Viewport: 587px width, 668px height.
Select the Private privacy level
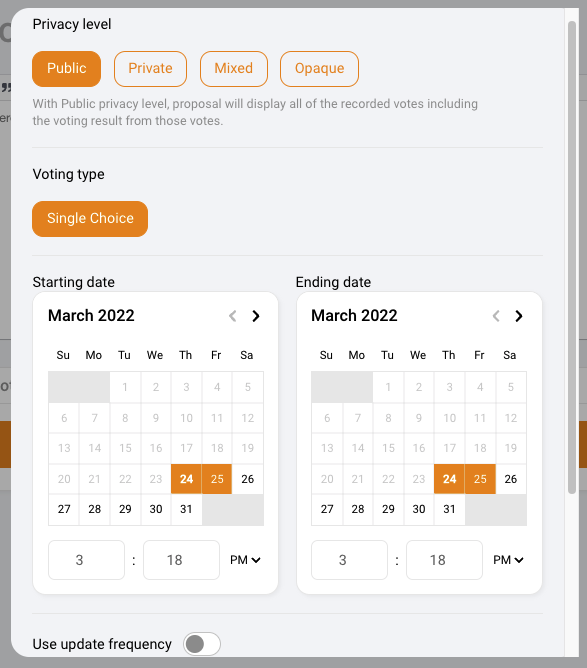150,69
